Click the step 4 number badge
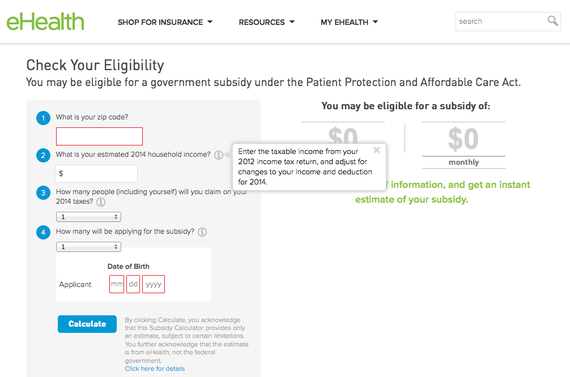The width and height of the screenshot is (570, 377). coord(43,232)
